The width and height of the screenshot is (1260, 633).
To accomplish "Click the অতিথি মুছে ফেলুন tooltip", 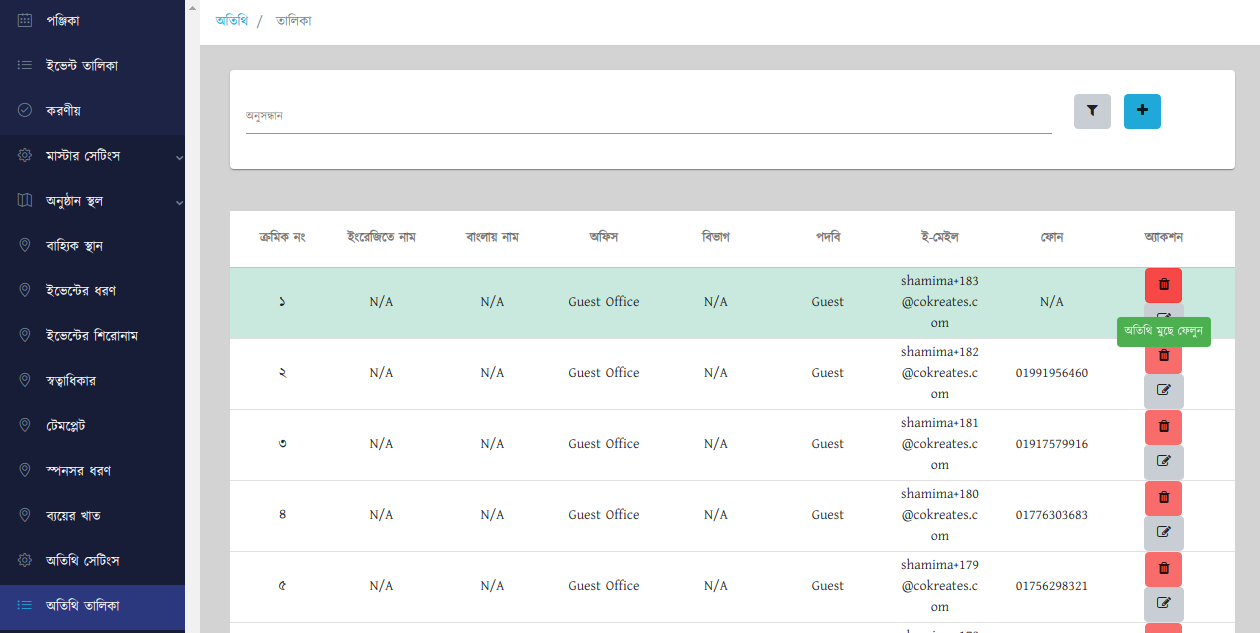I will 1164,331.
